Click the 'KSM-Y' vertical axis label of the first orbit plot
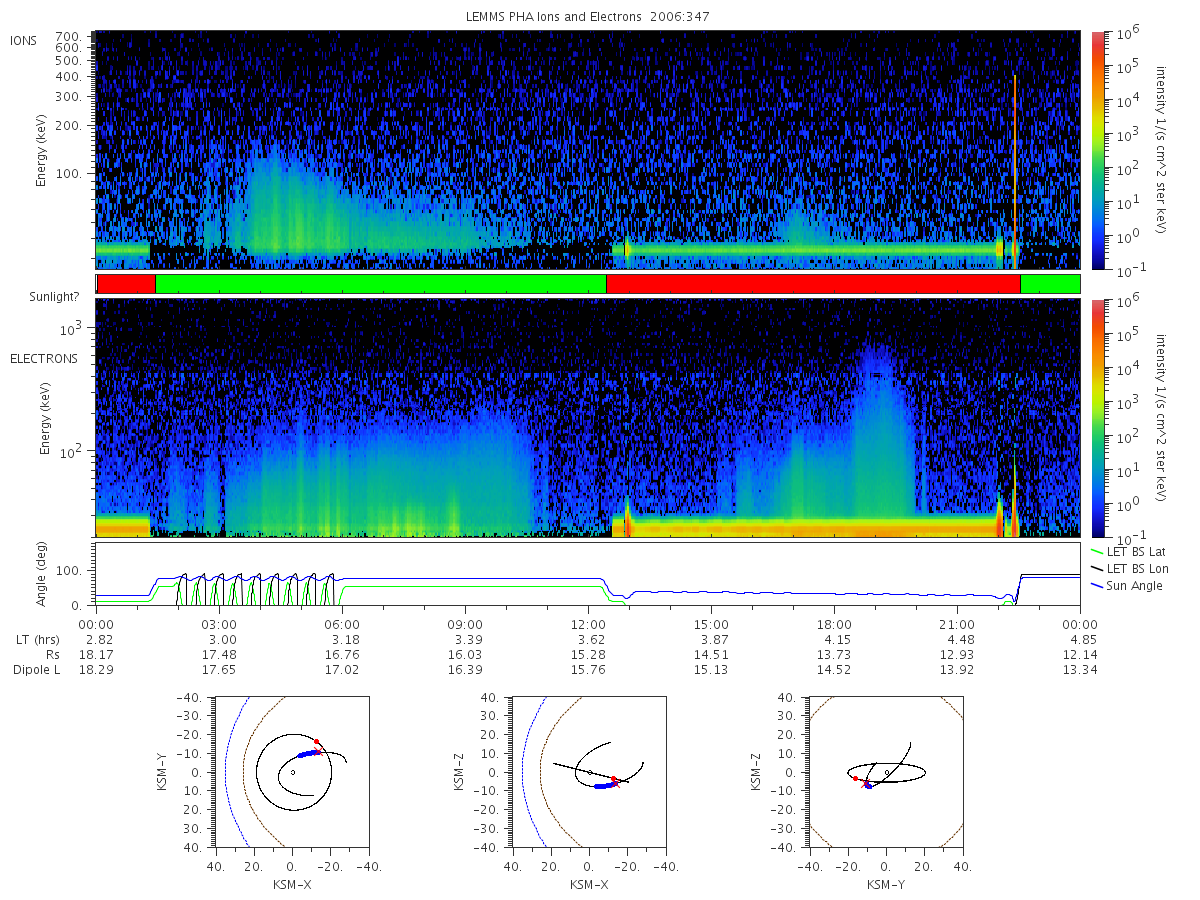Viewport: 1200px width, 900px height. click(160, 771)
